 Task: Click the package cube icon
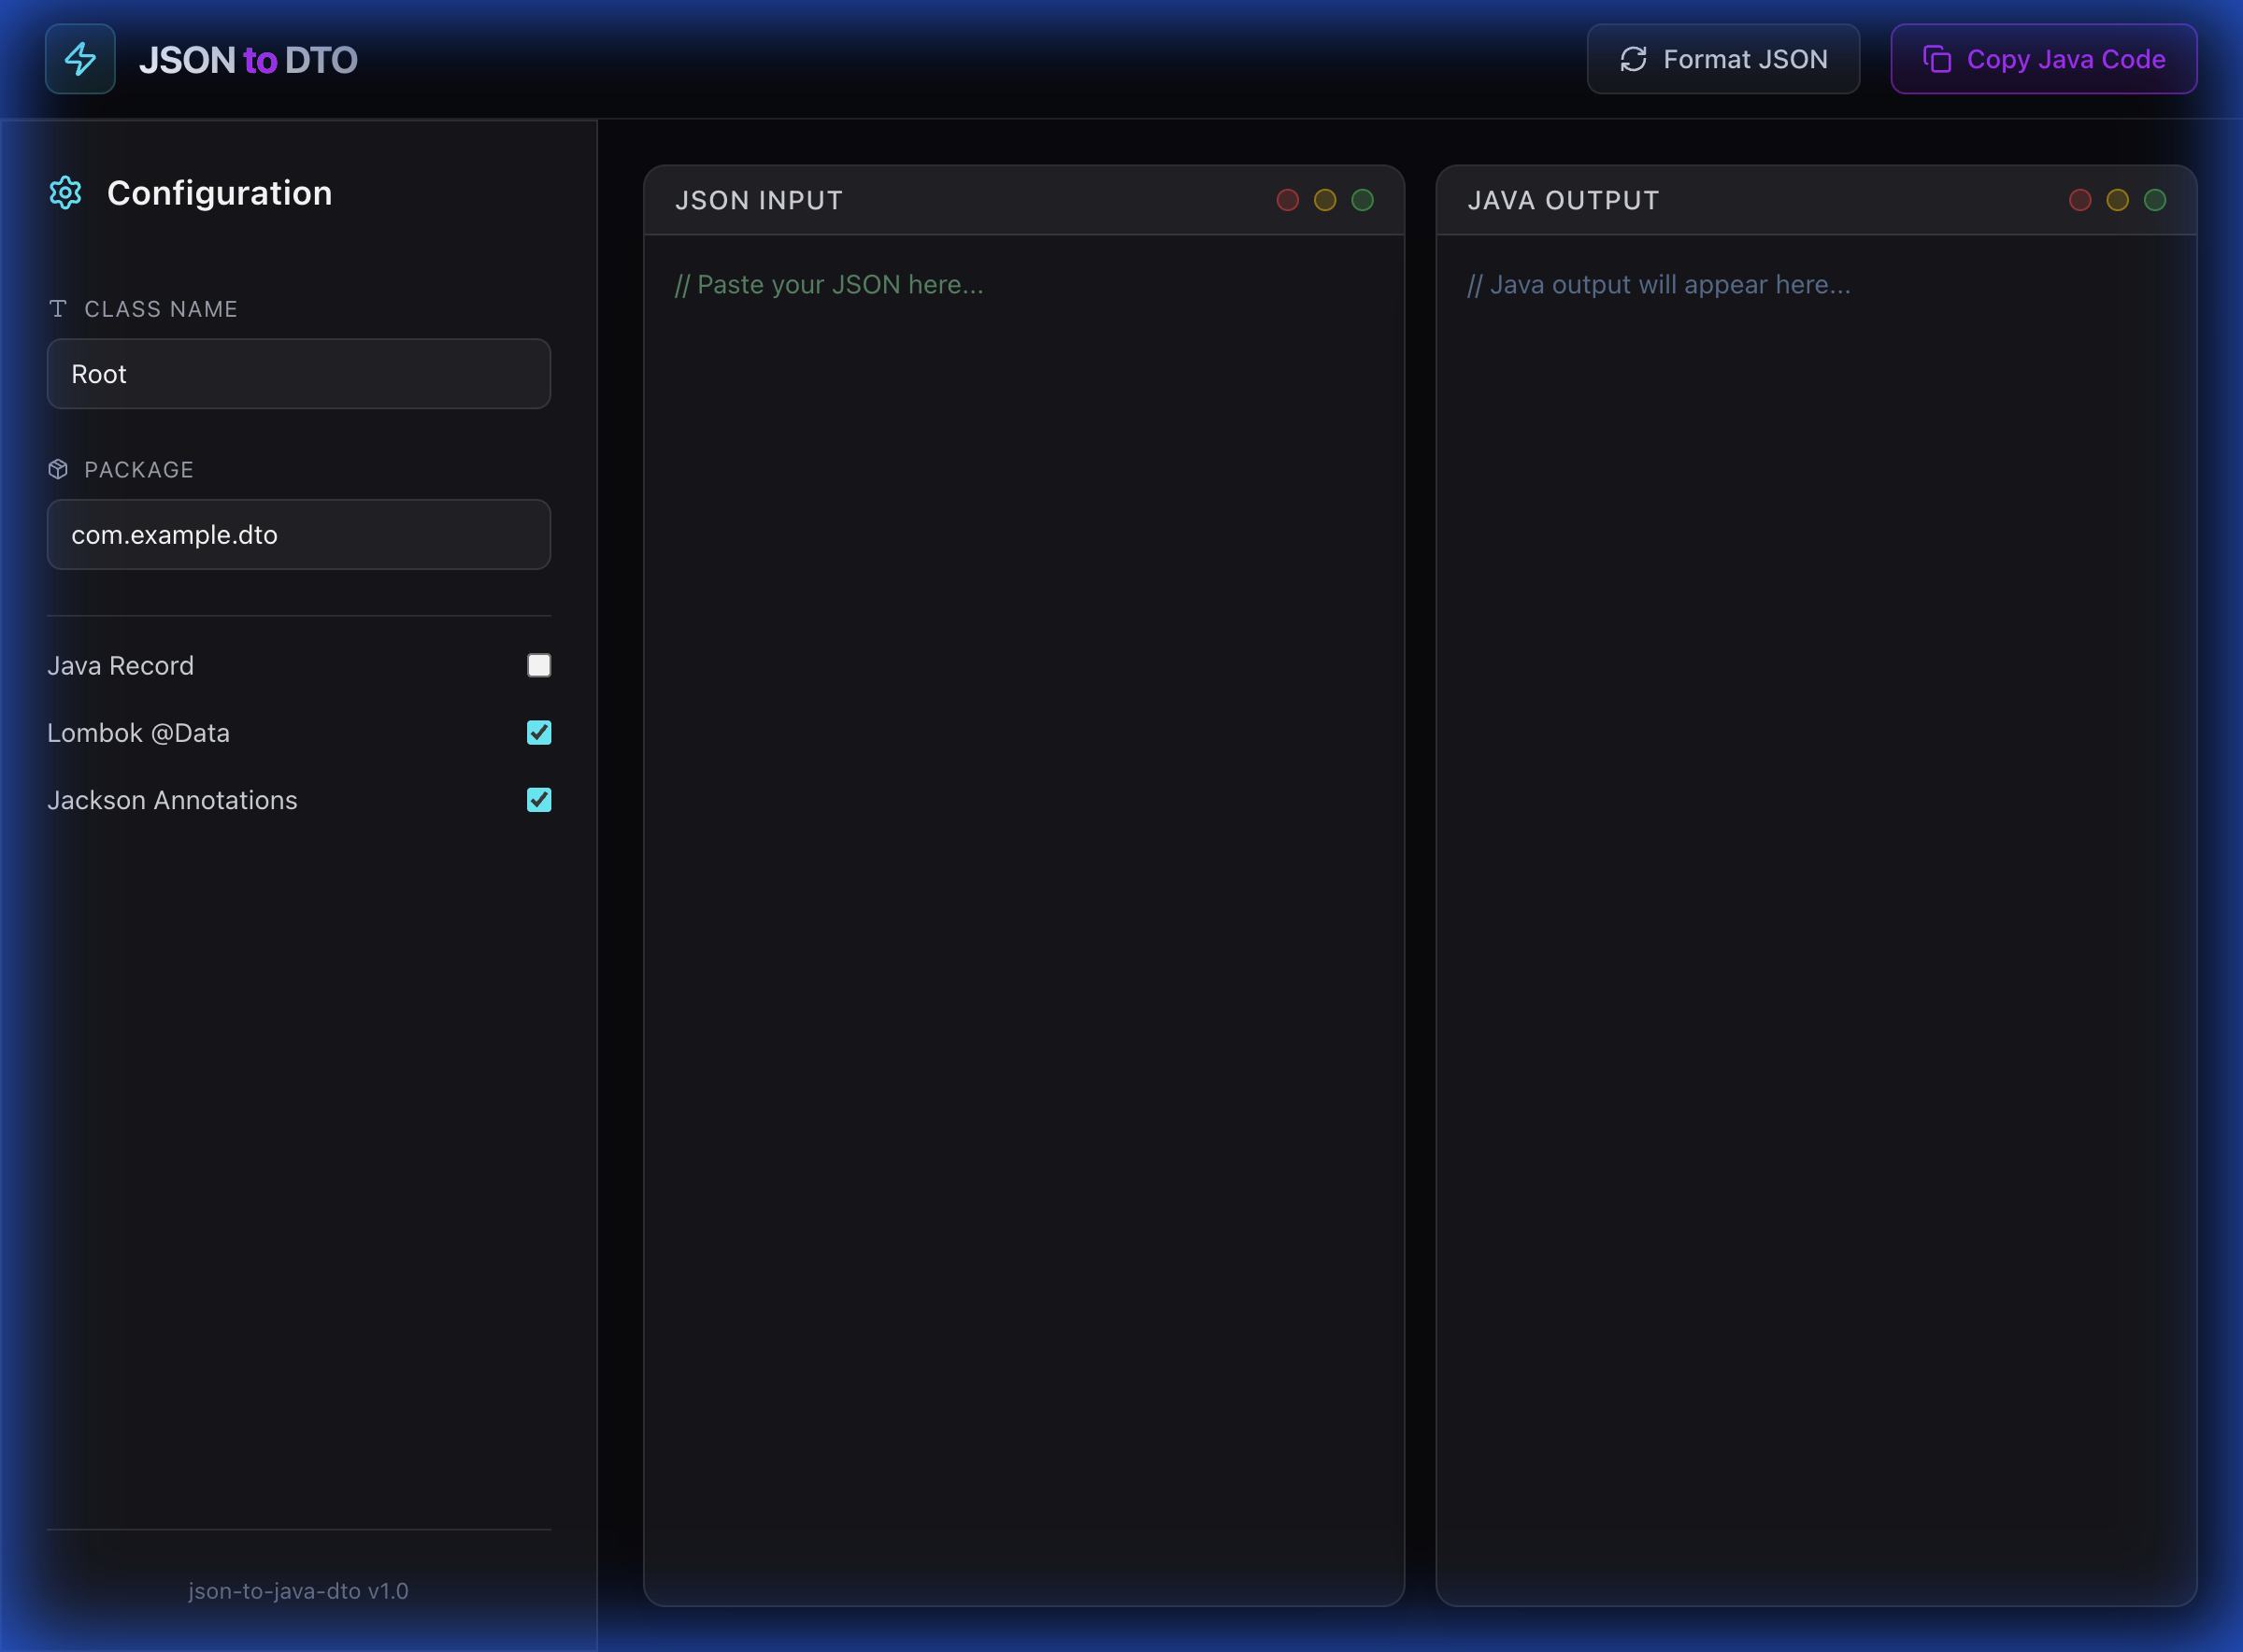click(x=58, y=469)
